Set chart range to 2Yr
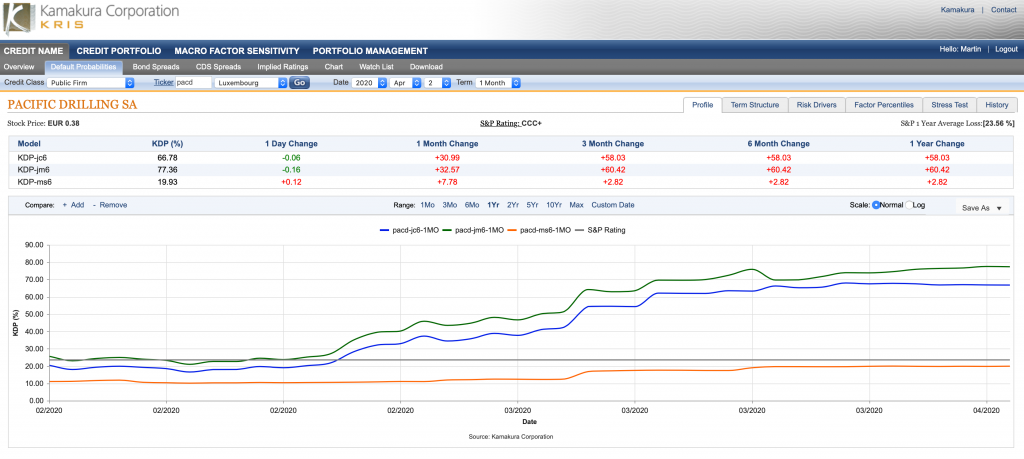The width and height of the screenshot is (1024, 459). [x=513, y=205]
